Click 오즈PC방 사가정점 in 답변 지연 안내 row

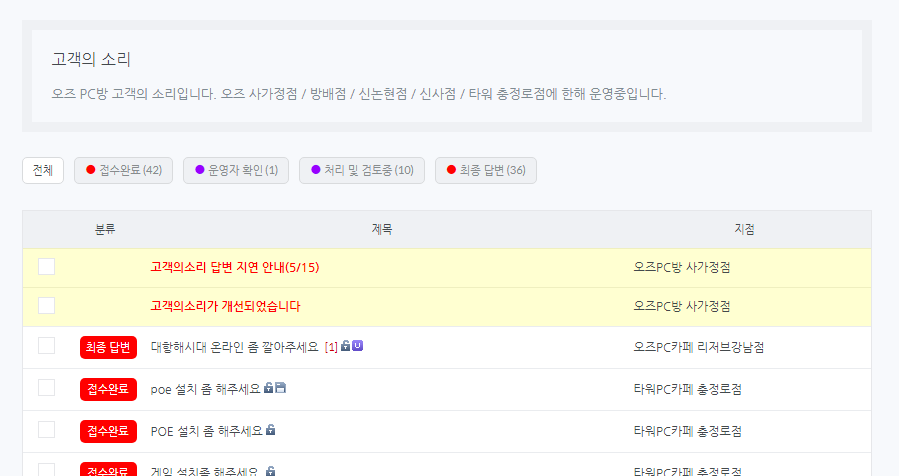coord(682,267)
